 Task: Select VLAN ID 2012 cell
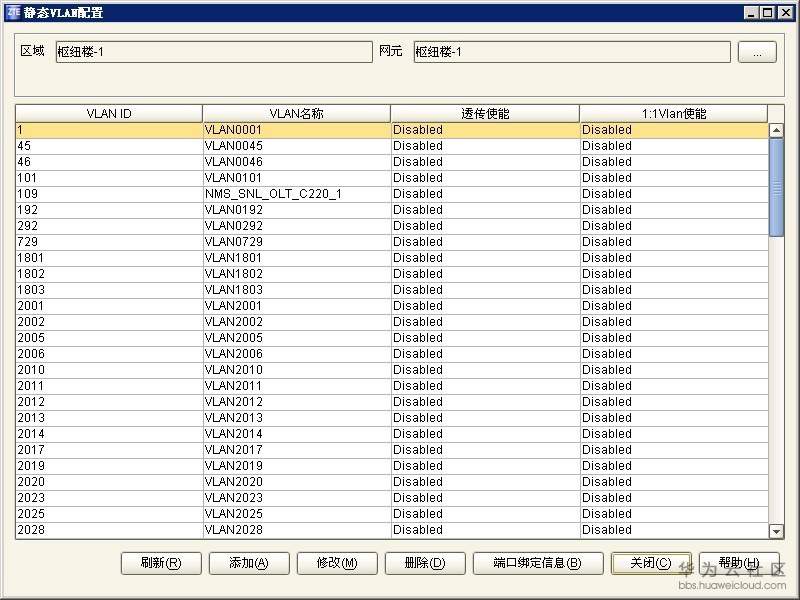pos(109,402)
